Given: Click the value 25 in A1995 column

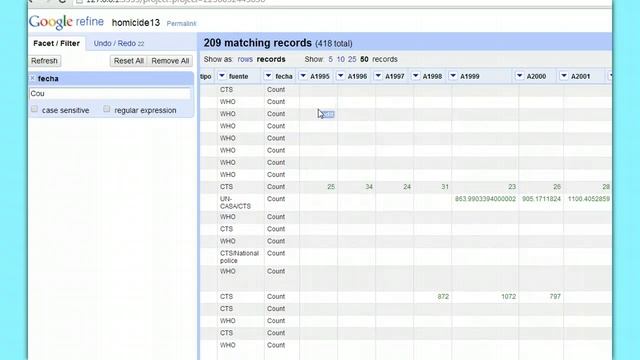Looking at the screenshot, I should coord(331,187).
